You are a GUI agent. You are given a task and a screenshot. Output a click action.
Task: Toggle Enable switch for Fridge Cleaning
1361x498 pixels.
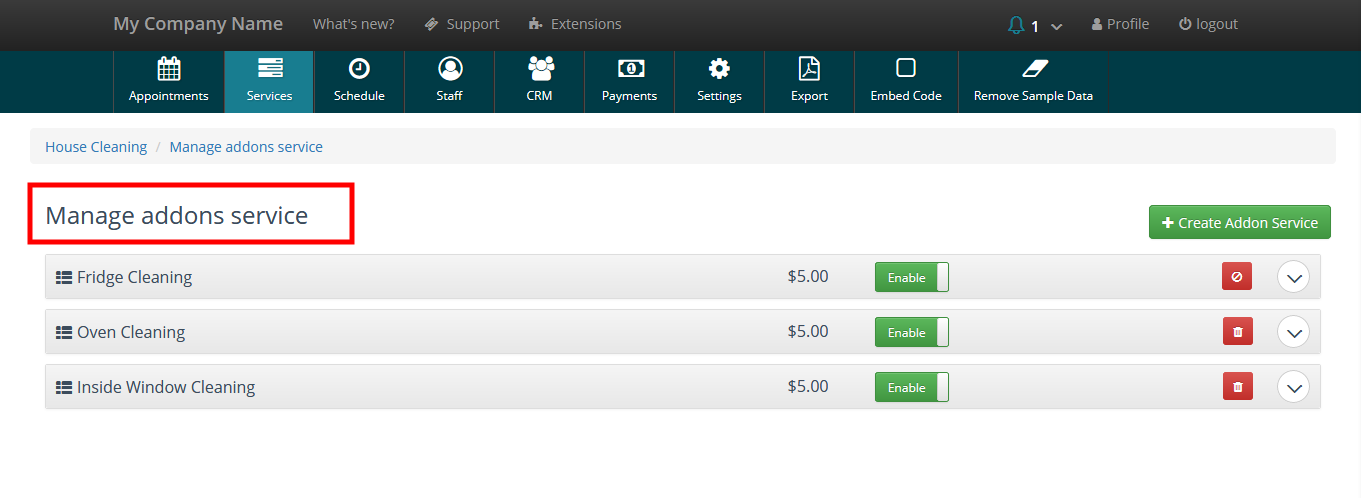point(911,277)
